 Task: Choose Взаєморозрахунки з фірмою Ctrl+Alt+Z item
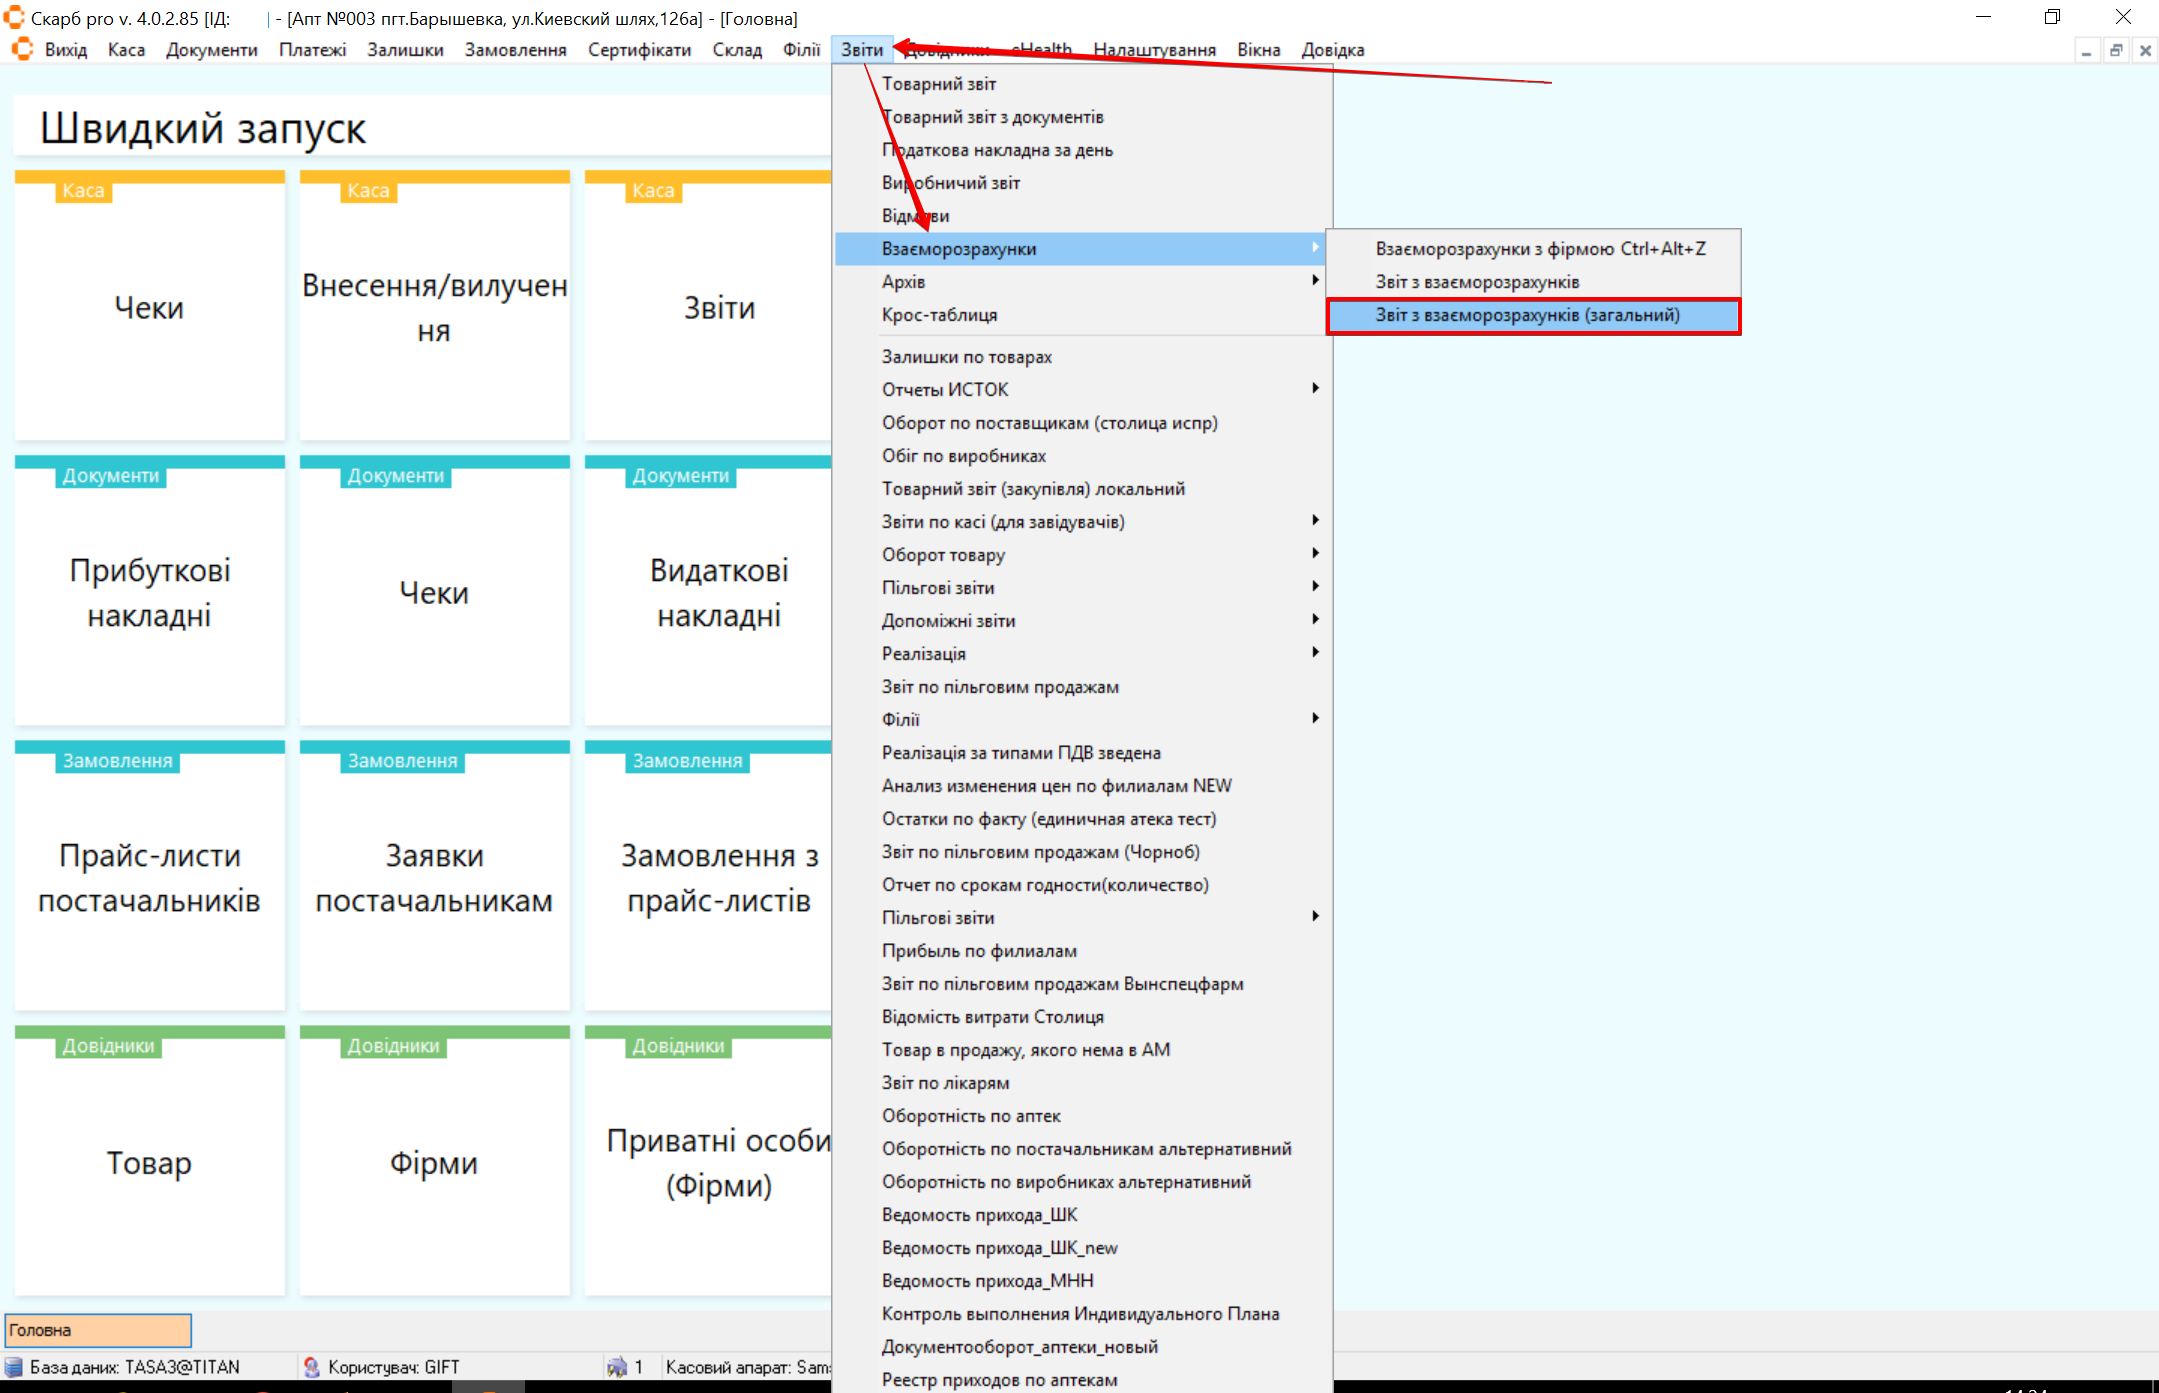coord(1540,249)
